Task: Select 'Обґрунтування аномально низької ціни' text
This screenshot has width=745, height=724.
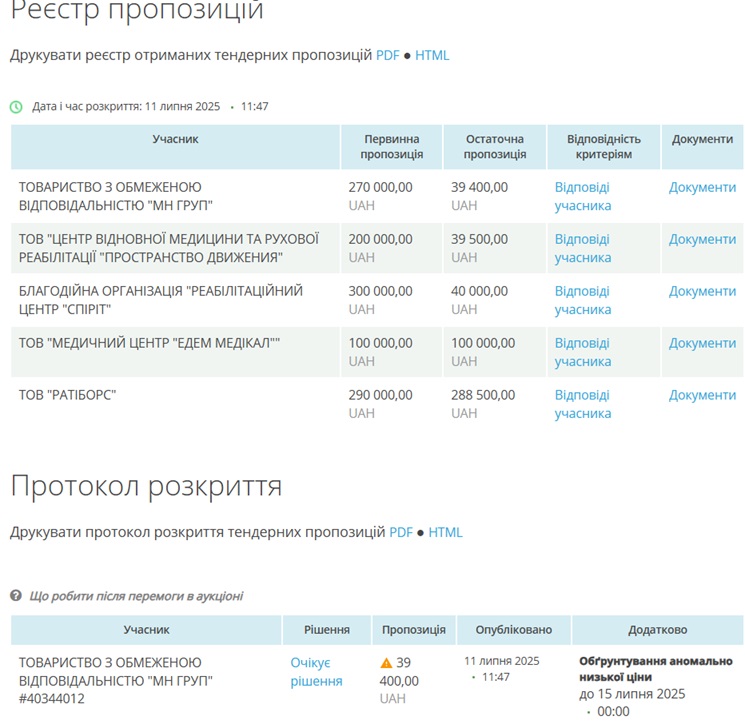Action: 656,669
